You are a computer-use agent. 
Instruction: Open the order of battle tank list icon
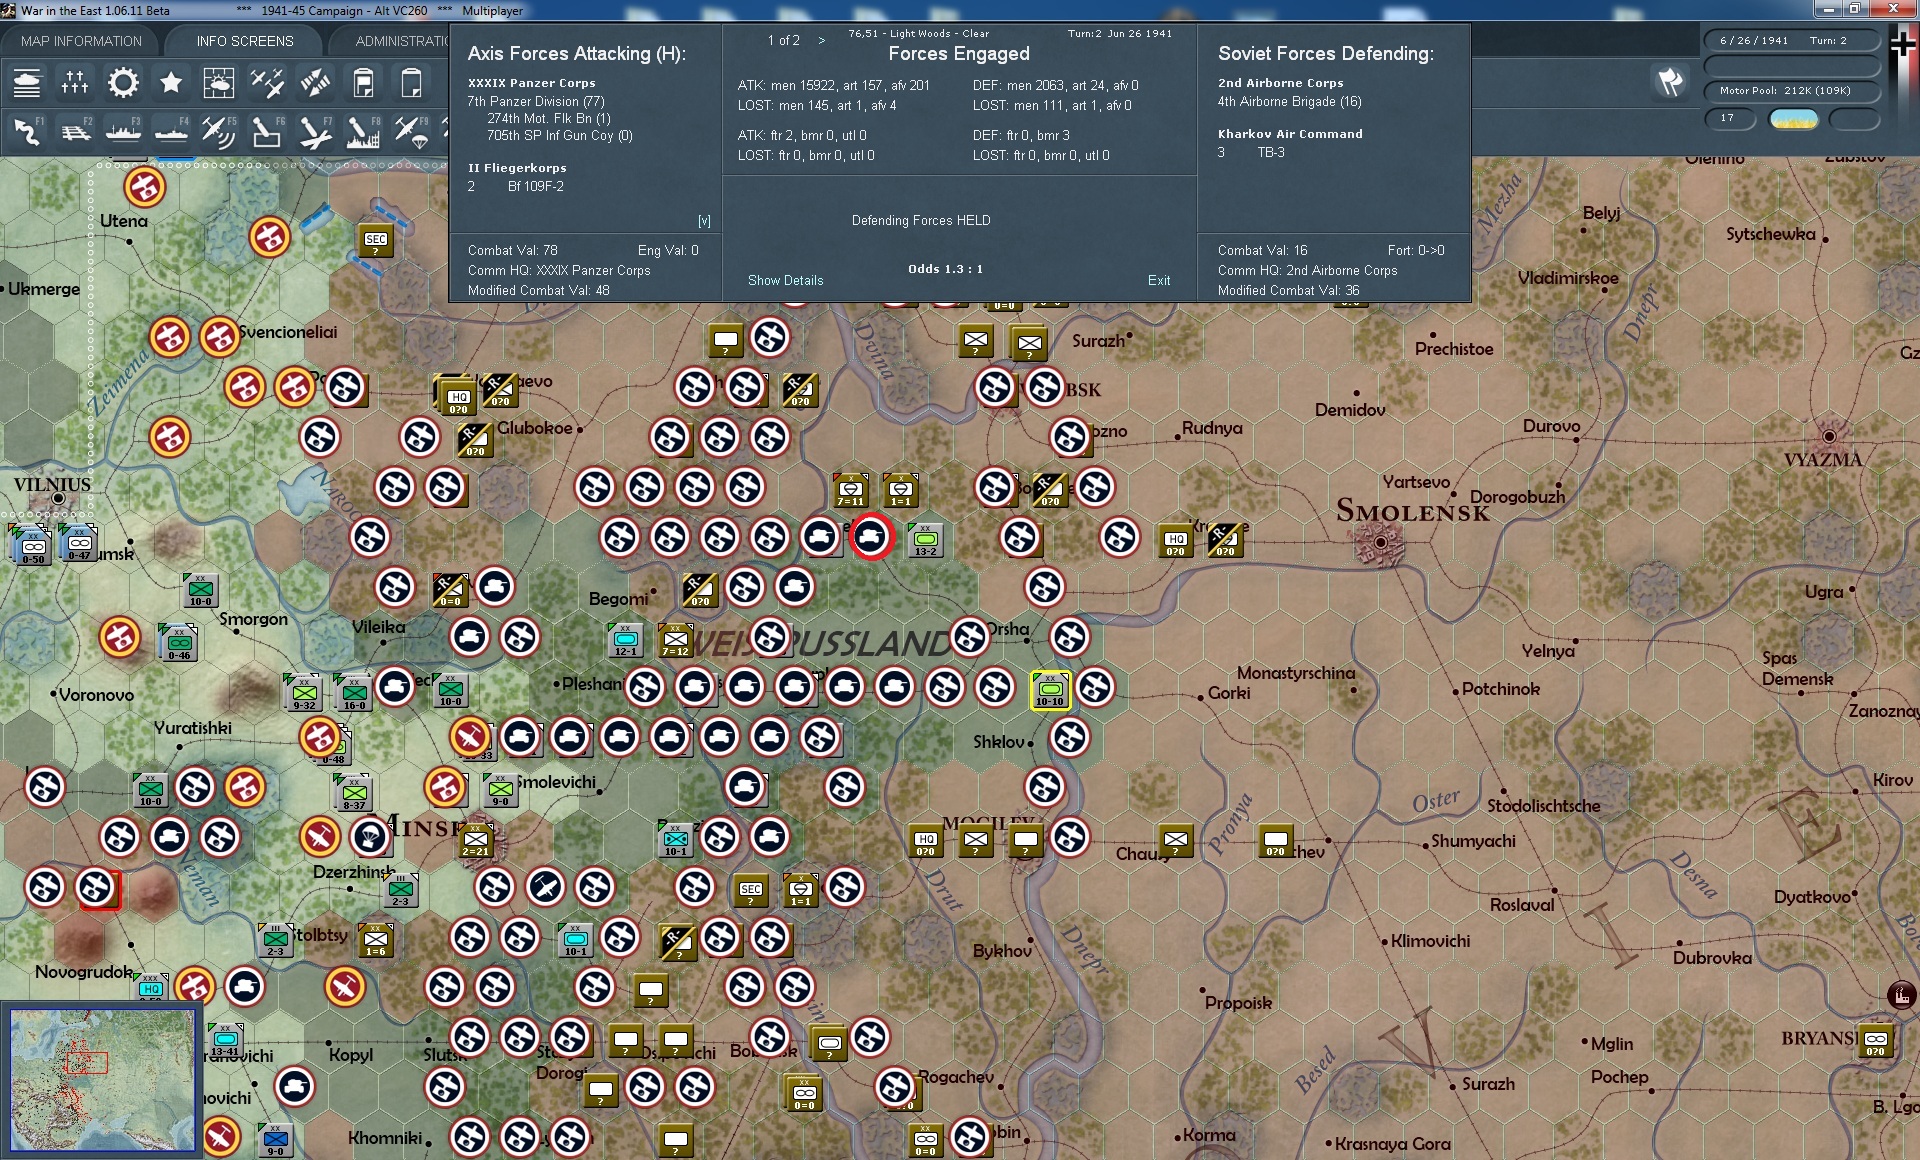click(27, 83)
